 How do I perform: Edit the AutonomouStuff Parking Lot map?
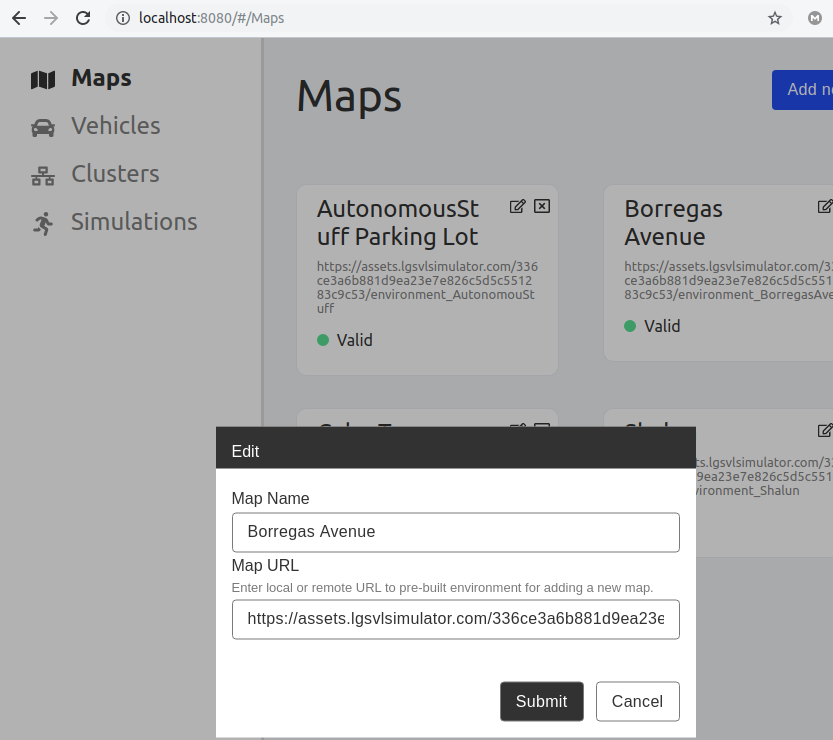(x=517, y=206)
